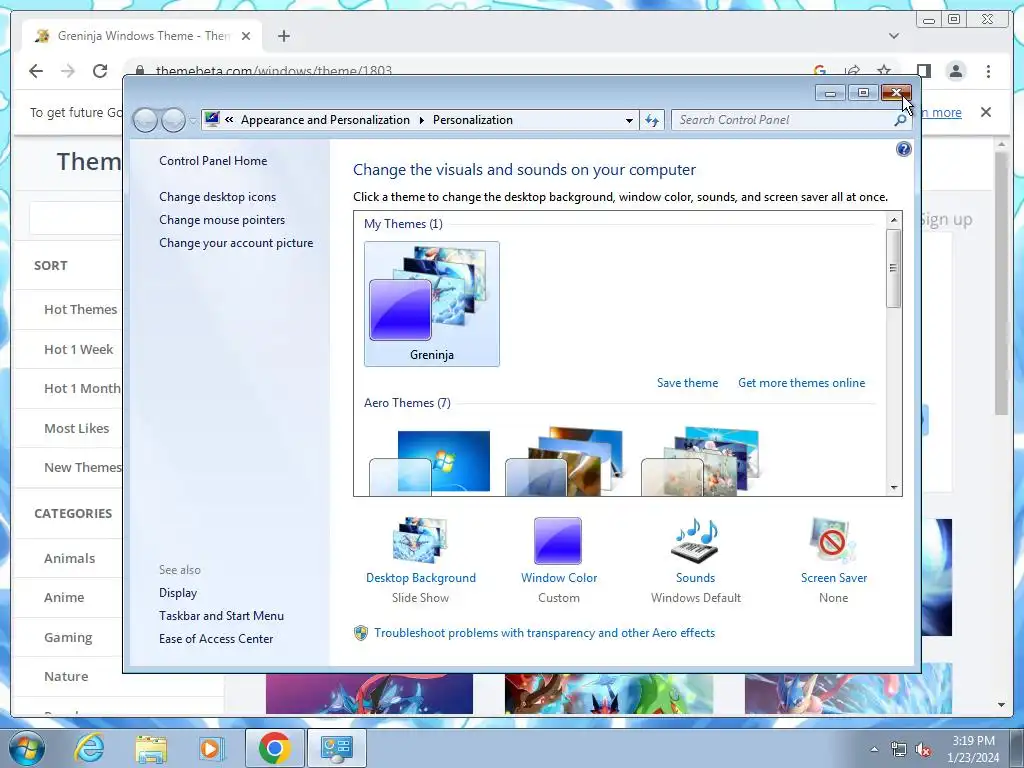Click the Desktop Background text link
This screenshot has height=768, width=1024.
tap(421, 578)
